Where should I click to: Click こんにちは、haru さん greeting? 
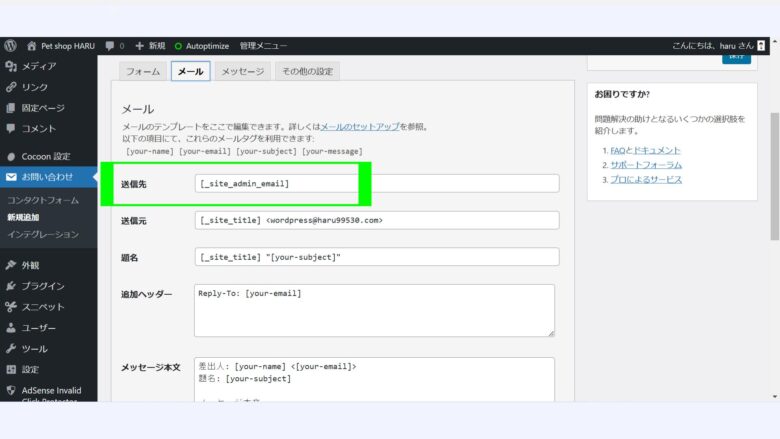point(713,46)
